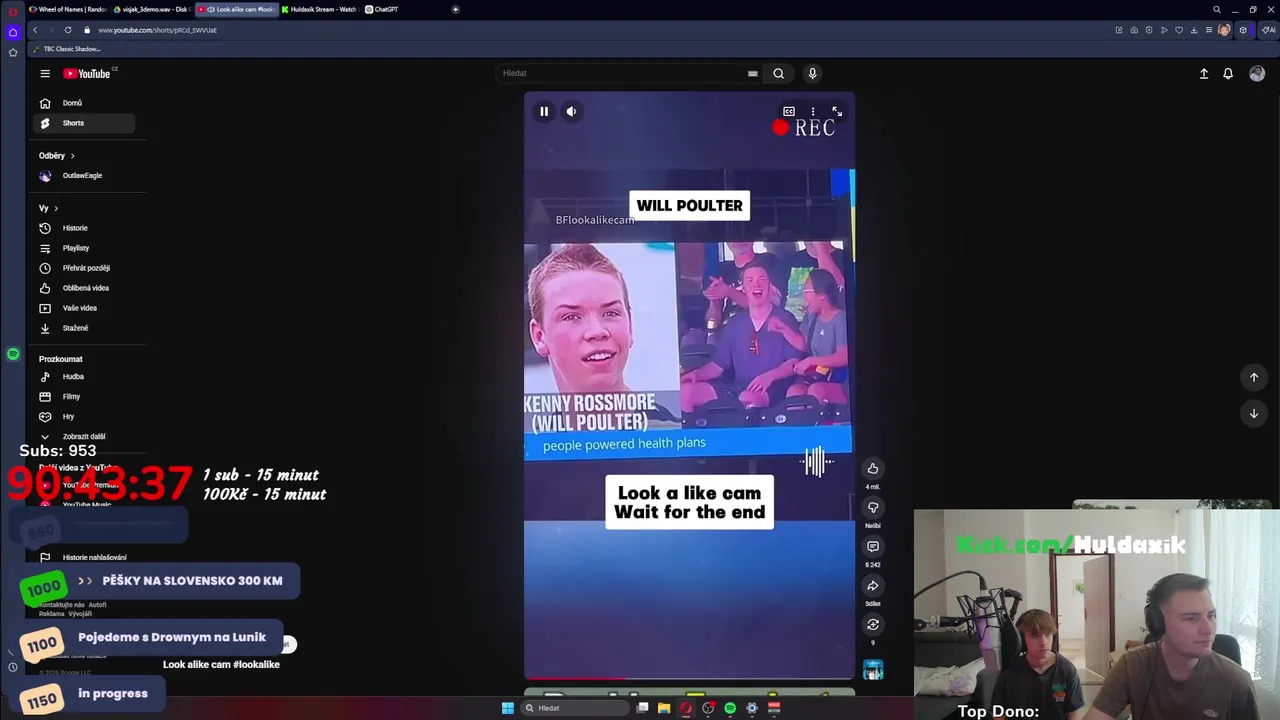The height and width of the screenshot is (720, 1280).
Task: Open the Short's three-dot options menu
Action: [813, 111]
